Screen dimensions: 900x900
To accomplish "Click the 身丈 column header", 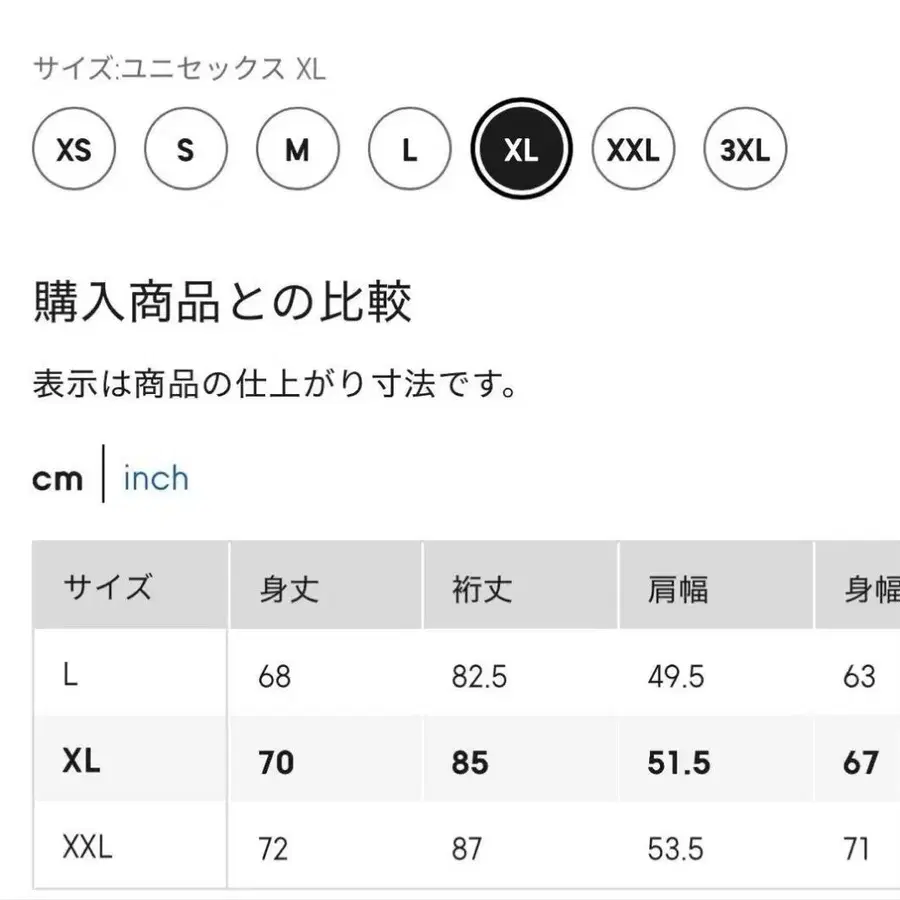I will 289,589.
